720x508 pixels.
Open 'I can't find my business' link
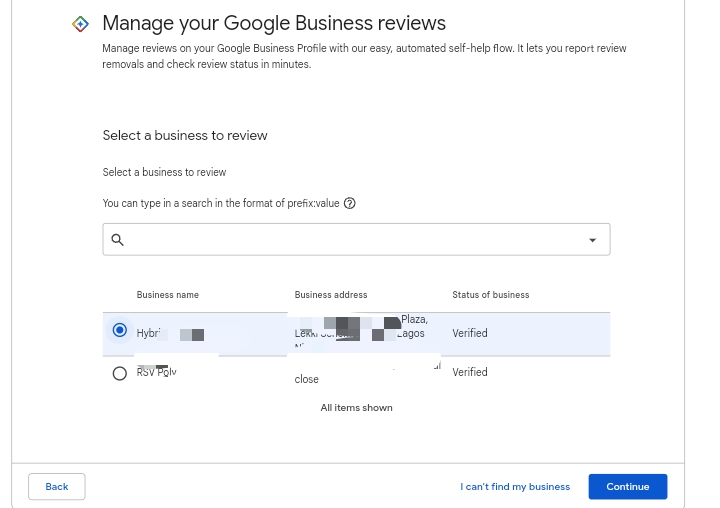[x=515, y=486]
